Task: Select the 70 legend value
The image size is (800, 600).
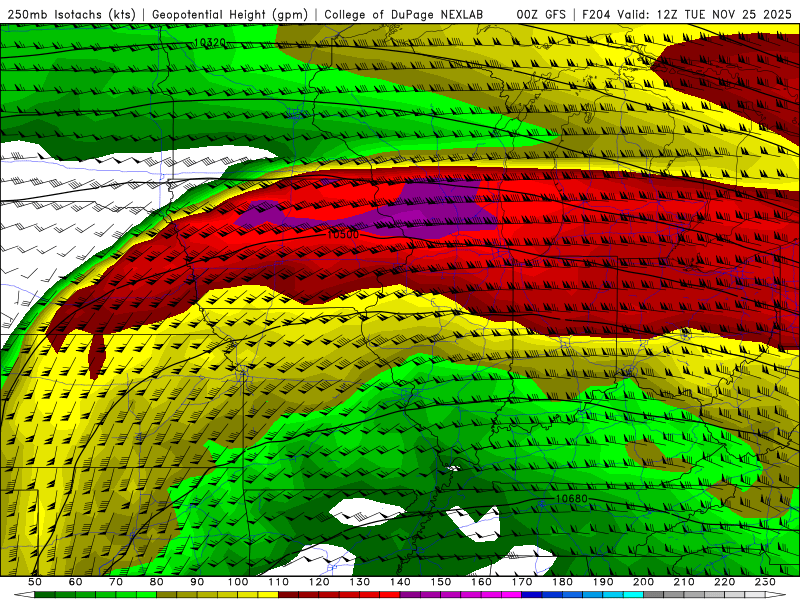Action: 116,582
